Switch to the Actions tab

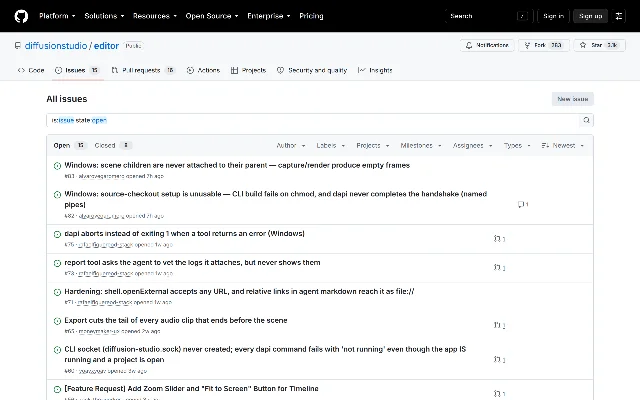(x=203, y=71)
